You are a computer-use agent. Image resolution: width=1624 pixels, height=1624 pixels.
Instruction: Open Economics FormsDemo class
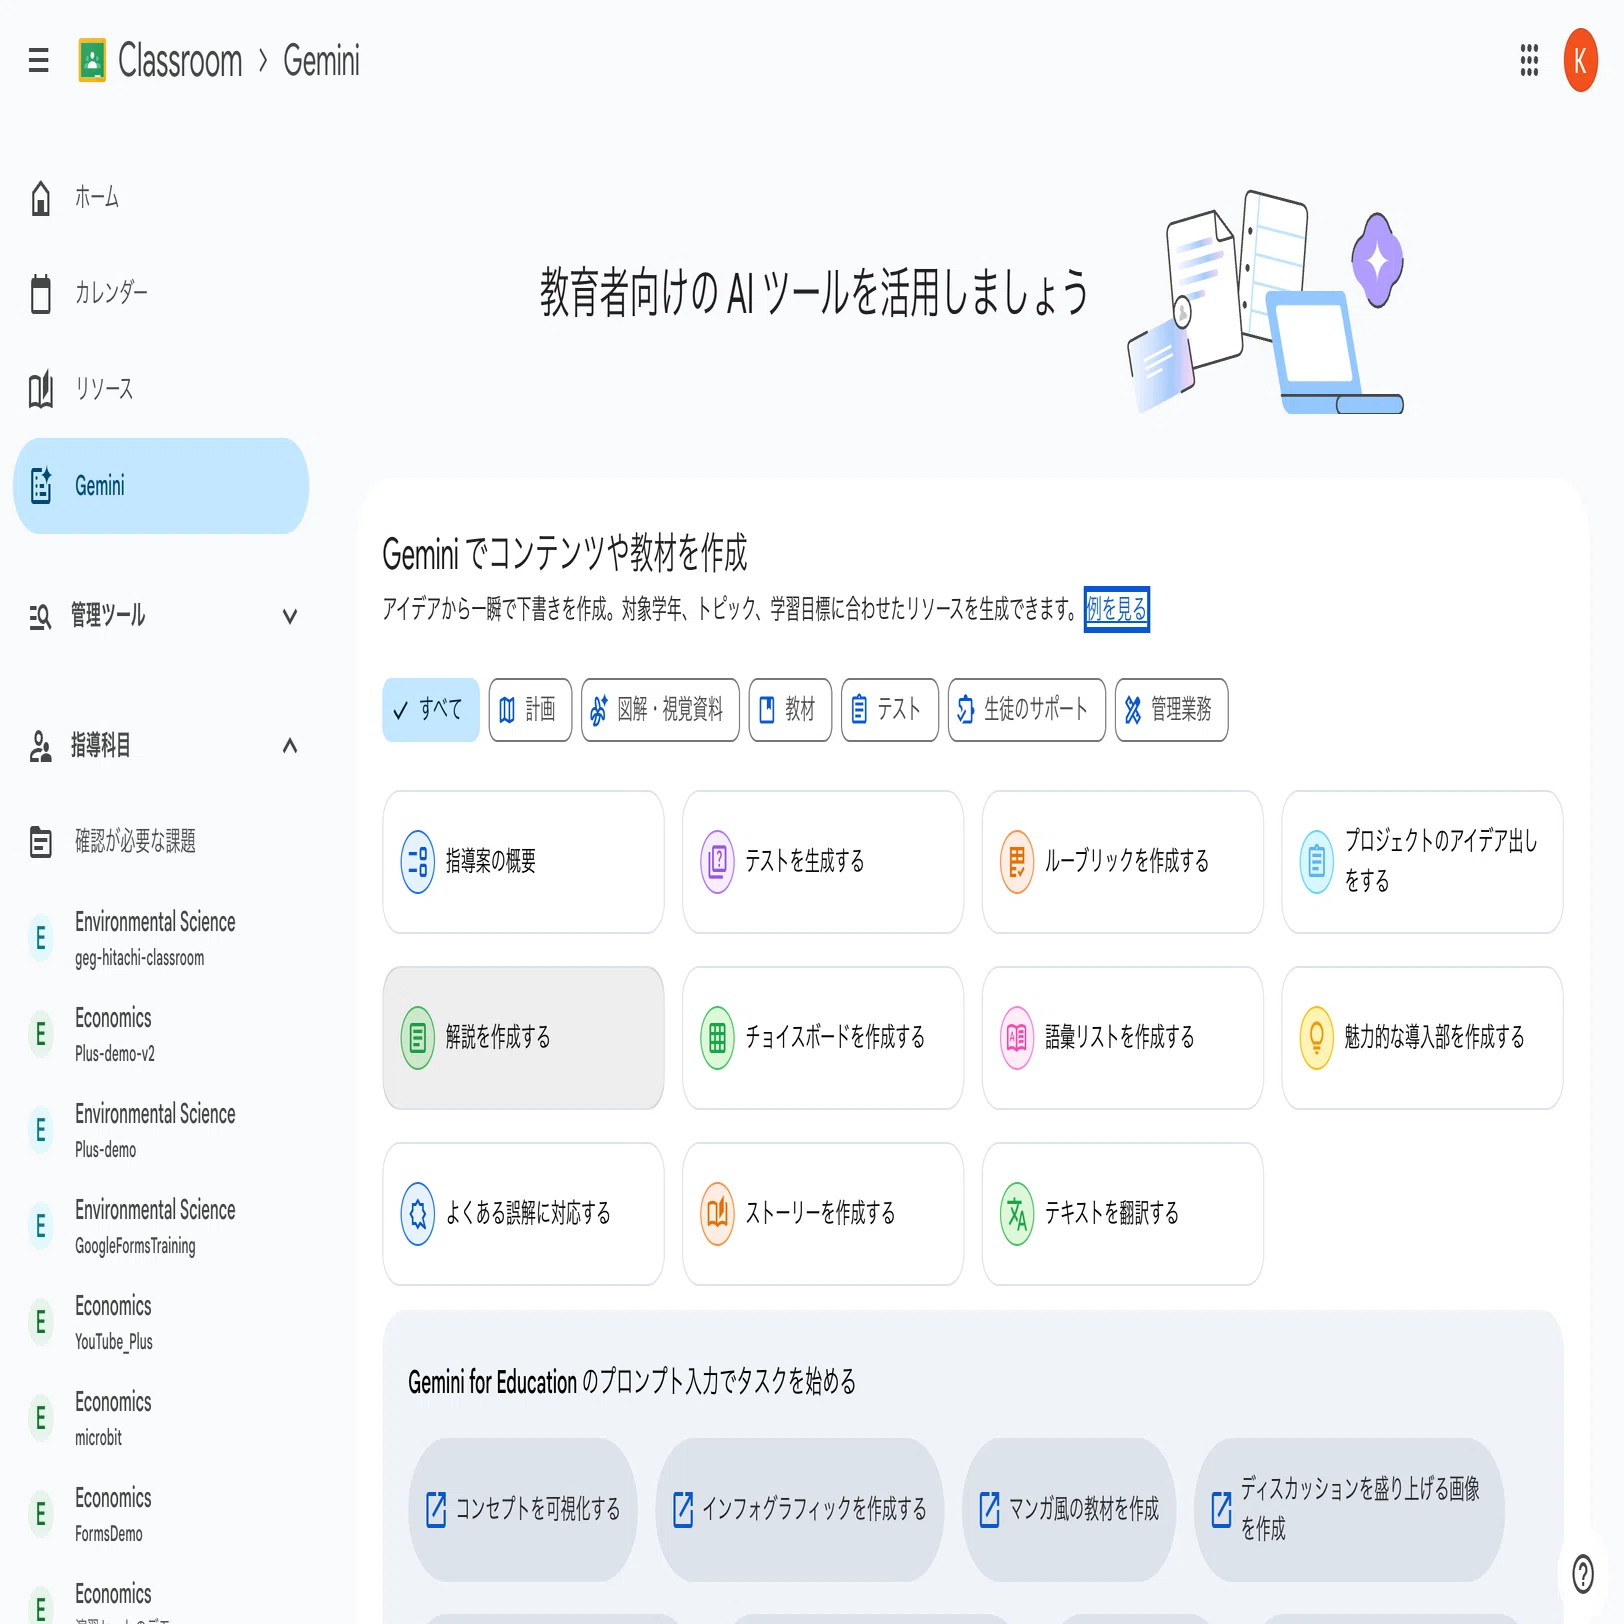tap(161, 1514)
